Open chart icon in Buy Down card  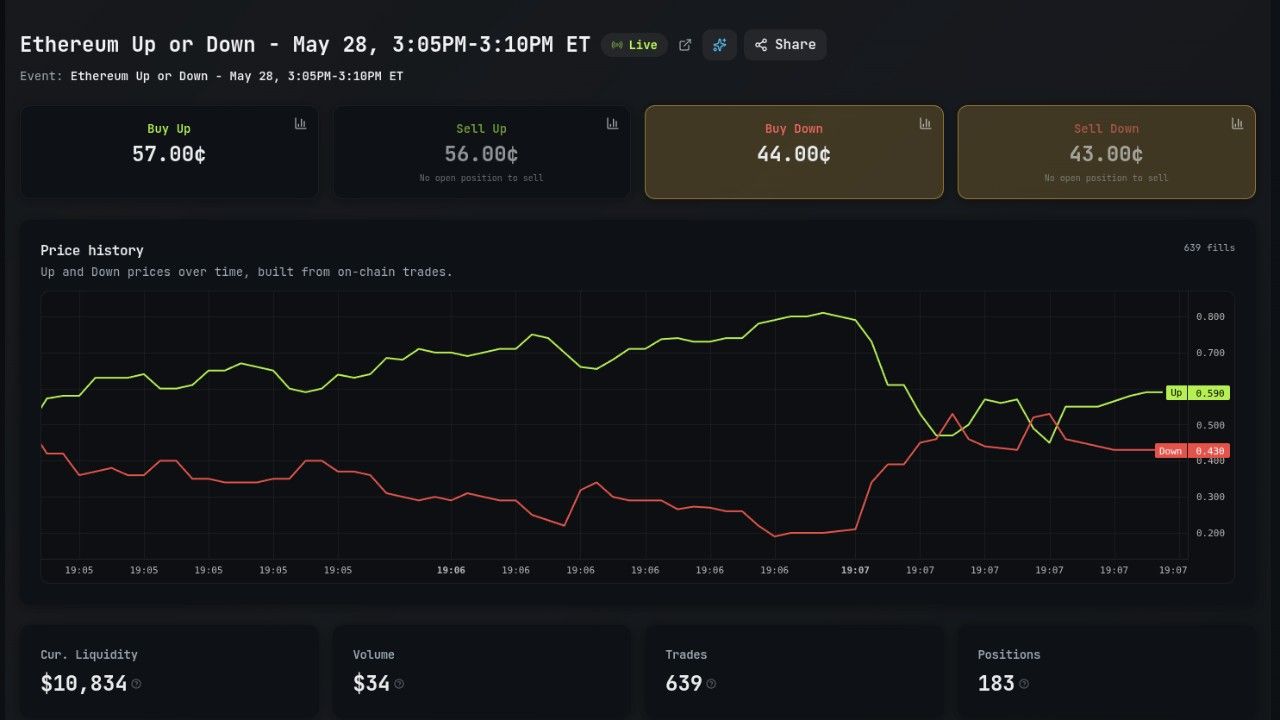click(x=925, y=123)
